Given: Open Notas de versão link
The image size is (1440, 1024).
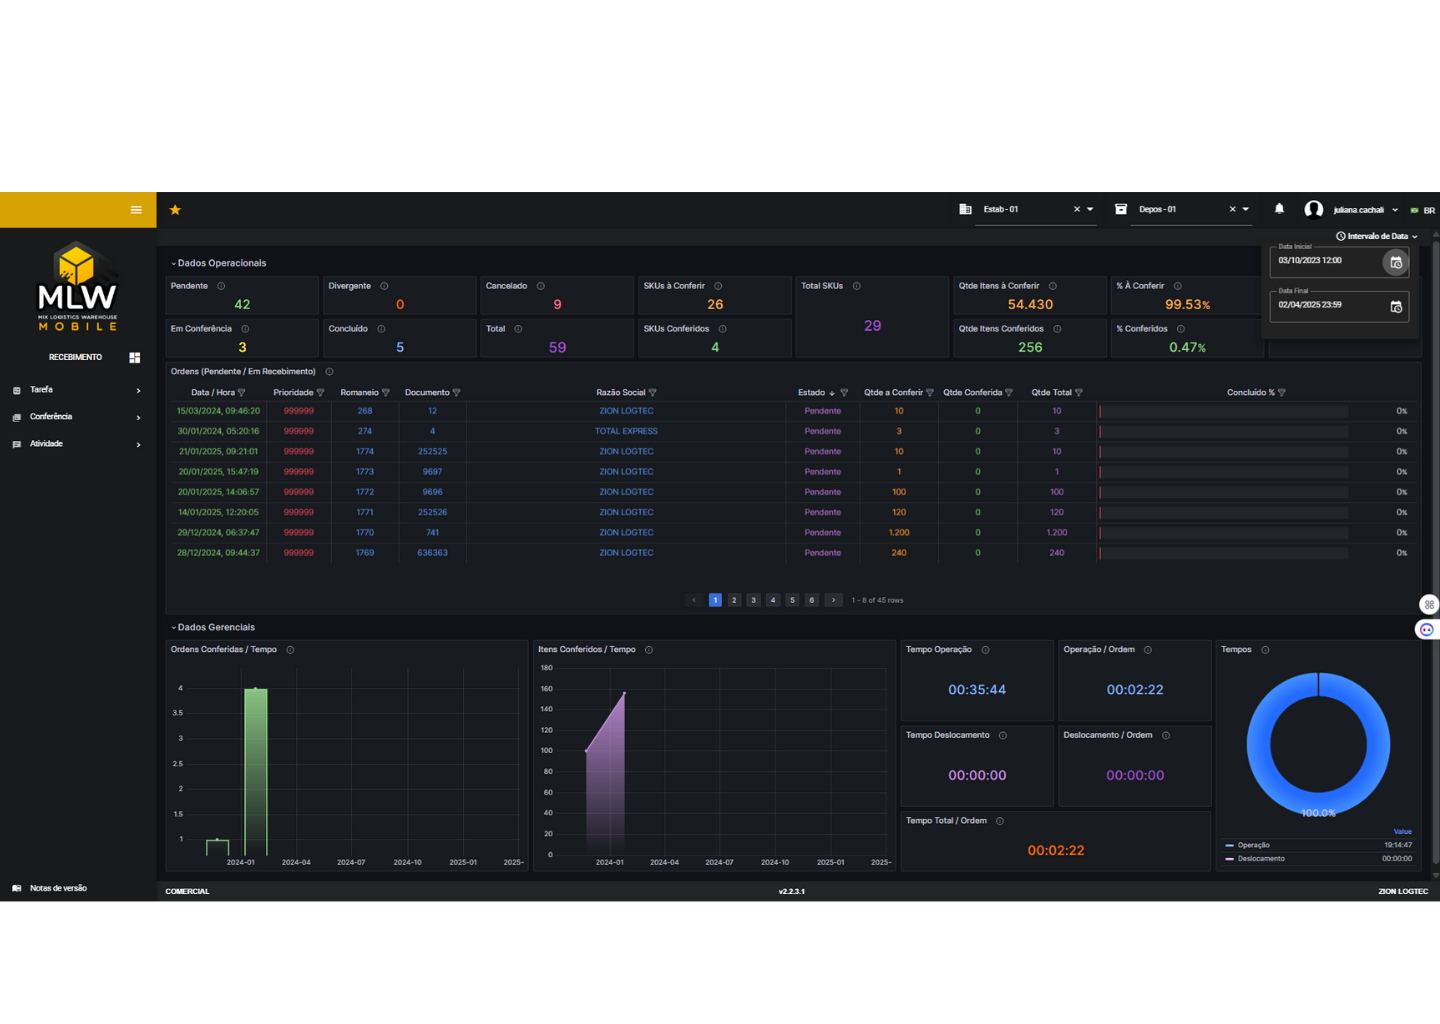Looking at the screenshot, I should 58,888.
